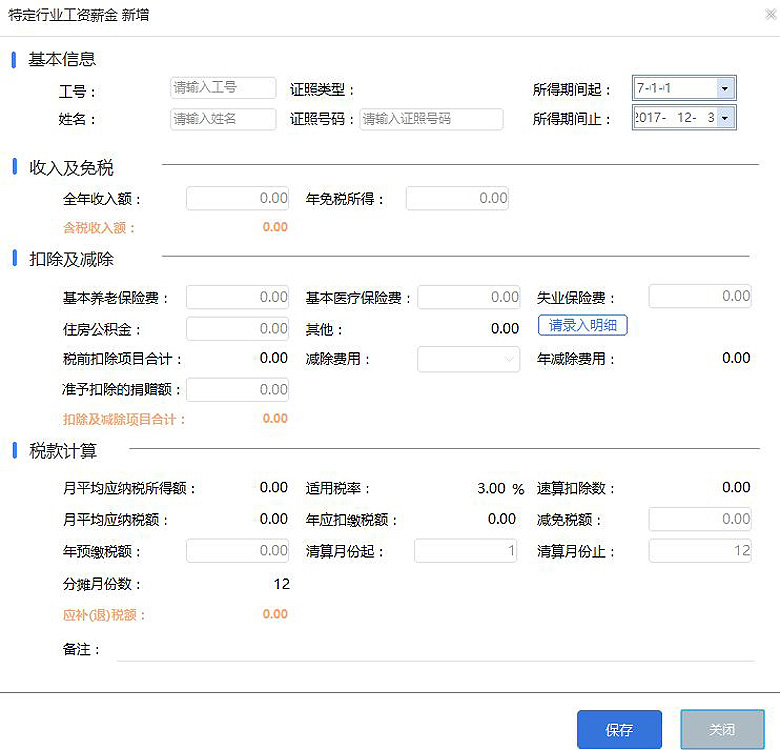Click the 年预缴税额 input field
This screenshot has height=750, width=780.
[237, 551]
